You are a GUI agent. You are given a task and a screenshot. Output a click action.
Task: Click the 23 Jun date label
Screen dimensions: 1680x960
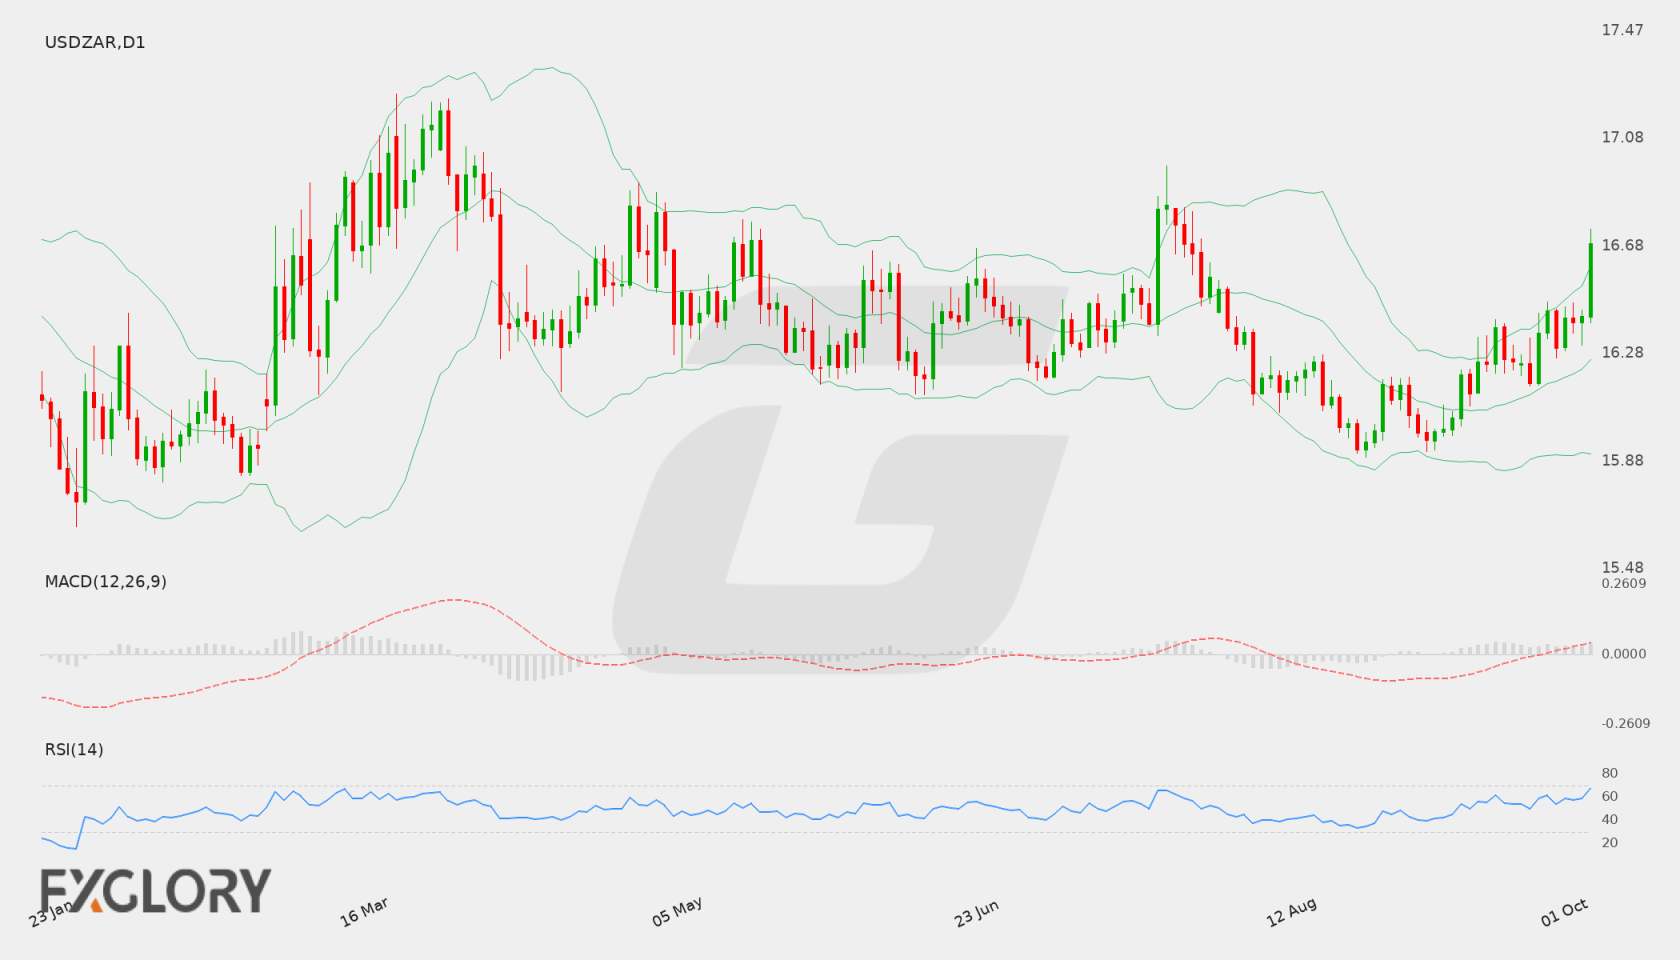coord(976,912)
